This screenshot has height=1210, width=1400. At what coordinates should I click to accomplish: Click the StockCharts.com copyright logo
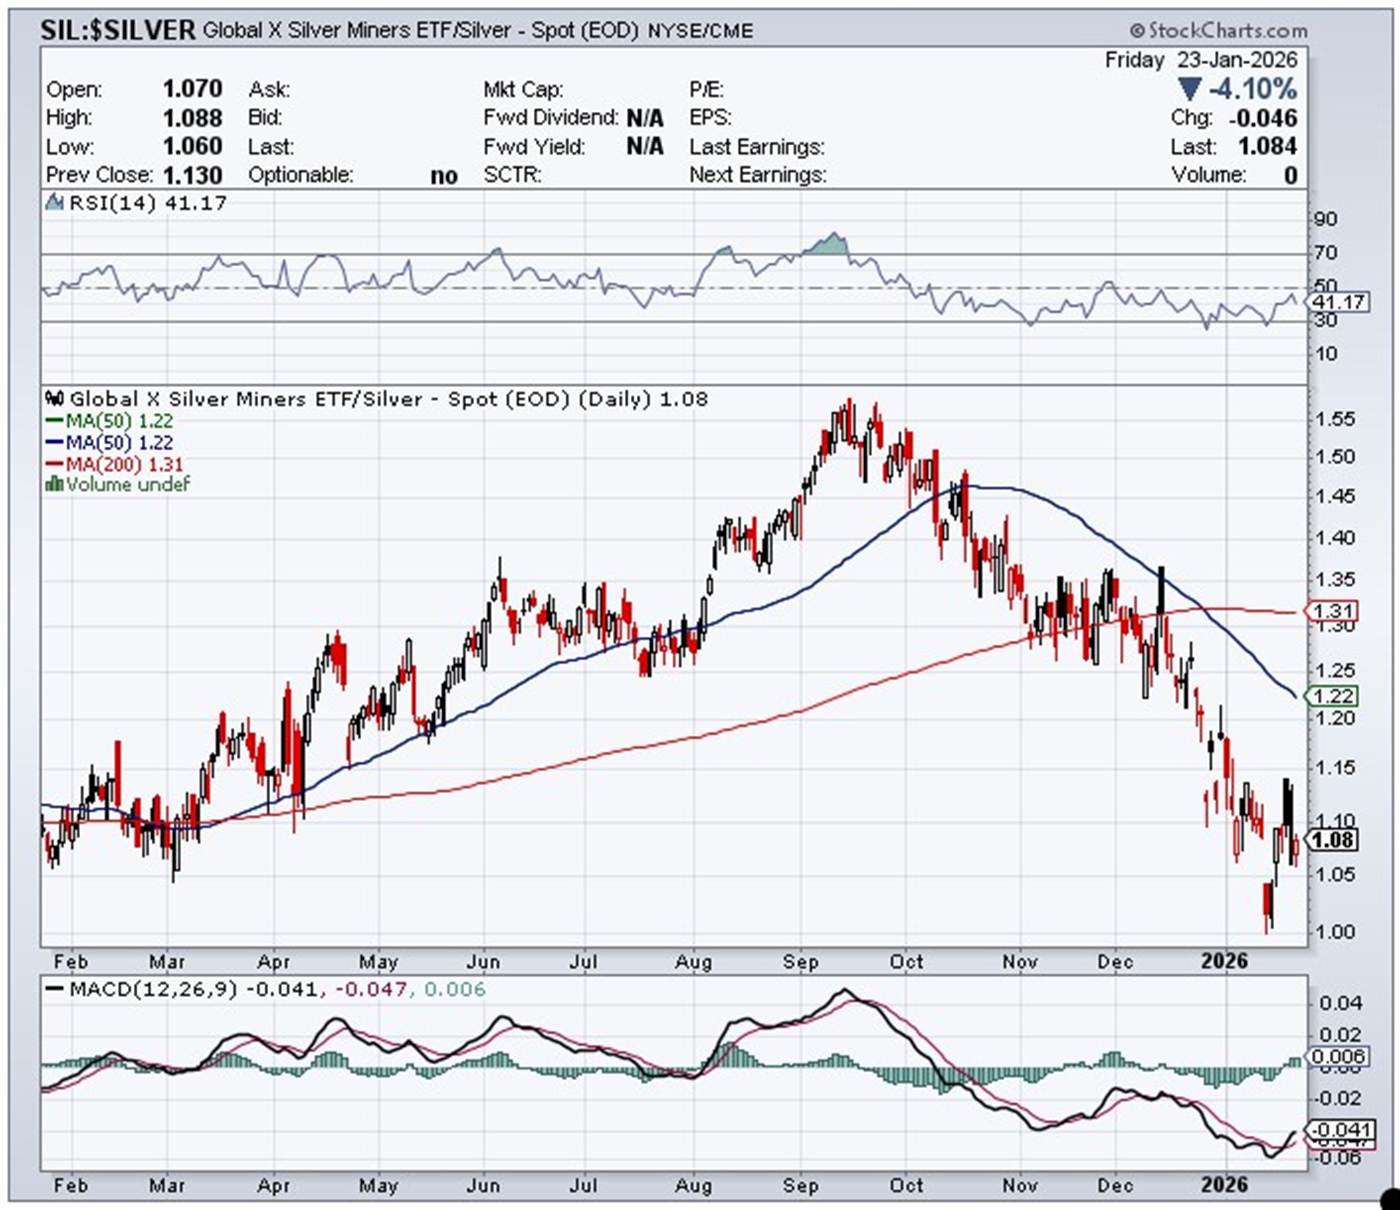[x=1219, y=30]
